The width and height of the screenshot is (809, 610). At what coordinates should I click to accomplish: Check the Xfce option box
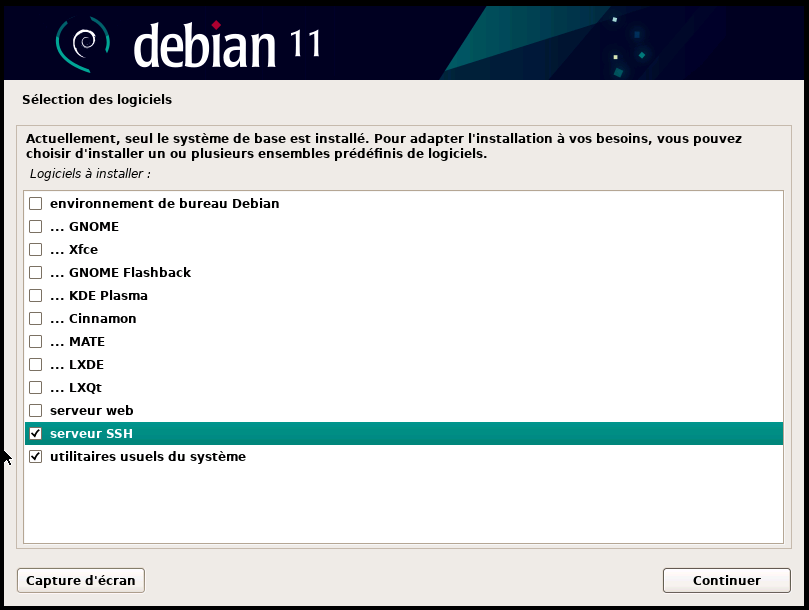click(x=36, y=249)
